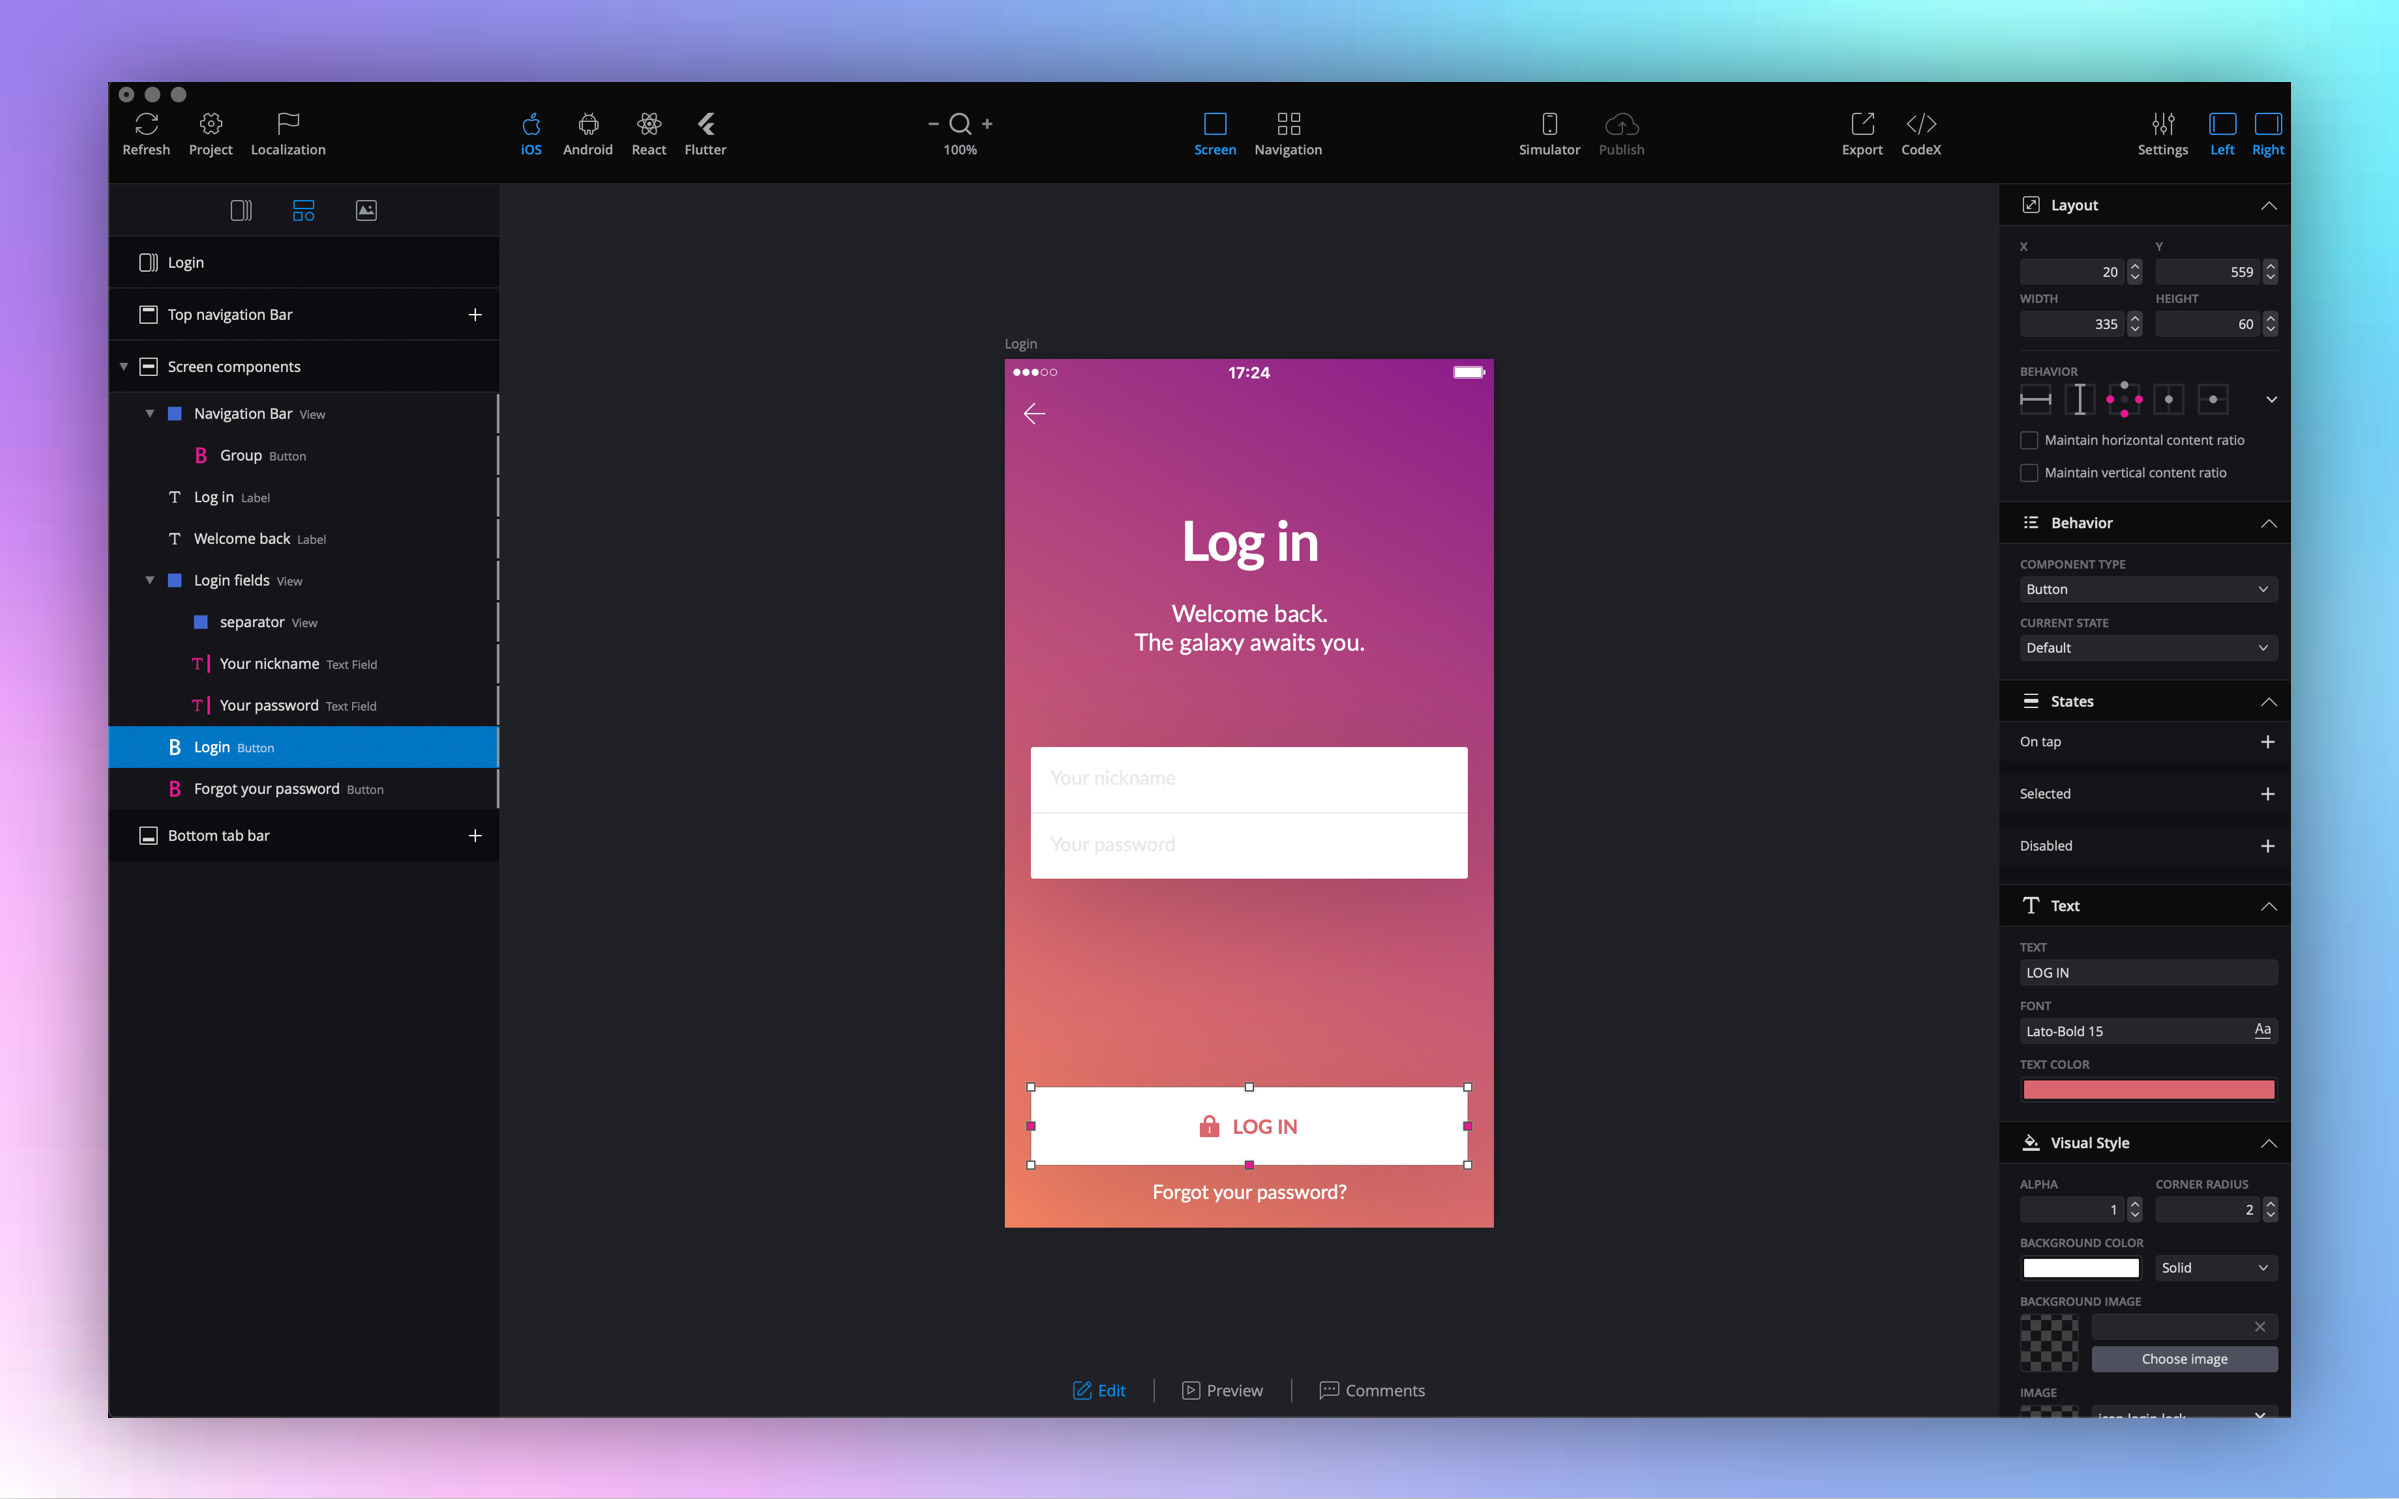Click the Export icon
The height and width of the screenshot is (1499, 2399).
tap(1862, 124)
